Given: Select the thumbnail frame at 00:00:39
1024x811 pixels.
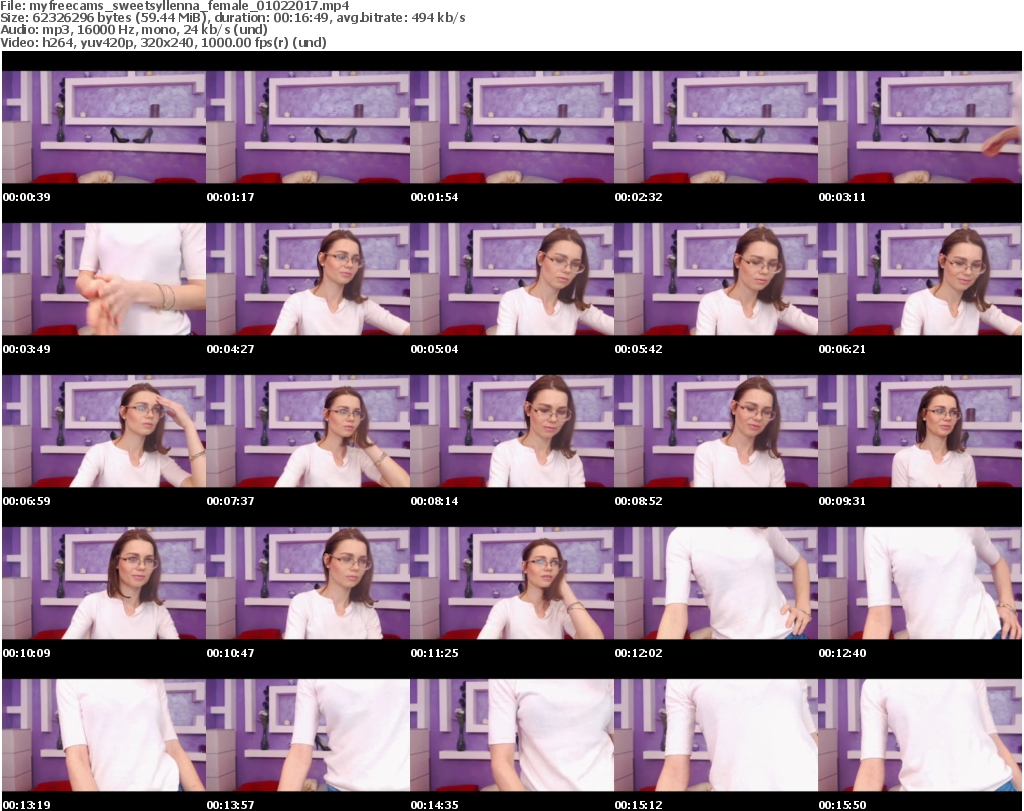Looking at the screenshot, I should pos(104,127).
